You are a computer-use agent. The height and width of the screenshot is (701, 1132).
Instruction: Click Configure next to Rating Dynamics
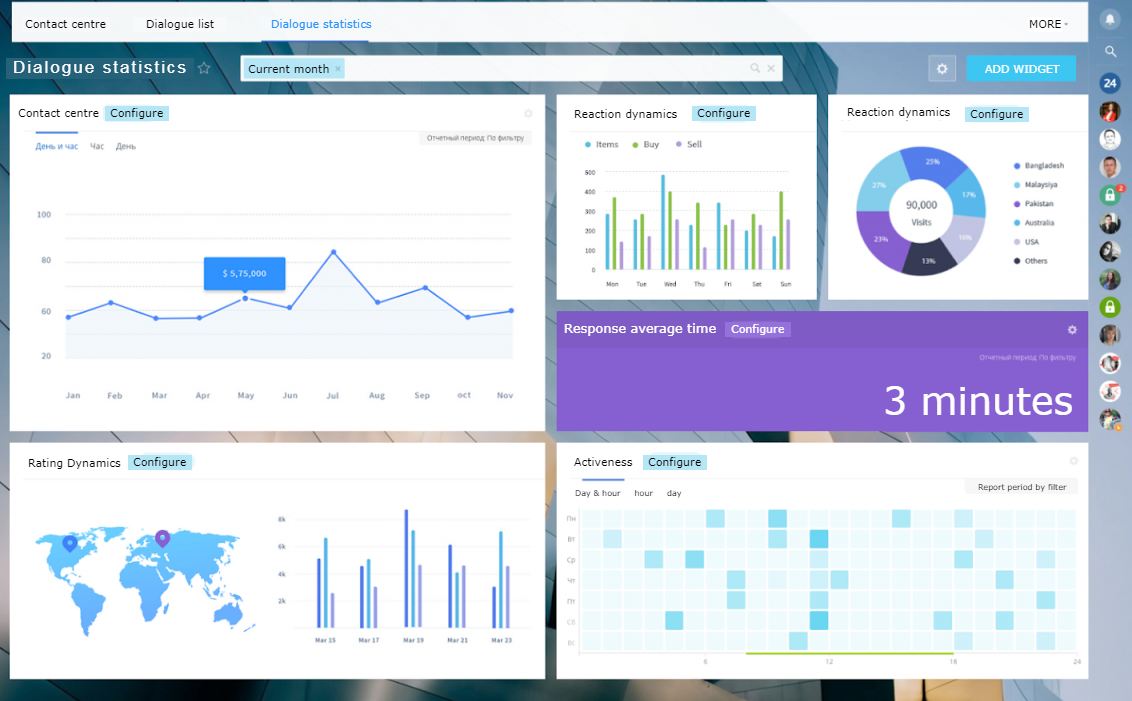tap(160, 462)
